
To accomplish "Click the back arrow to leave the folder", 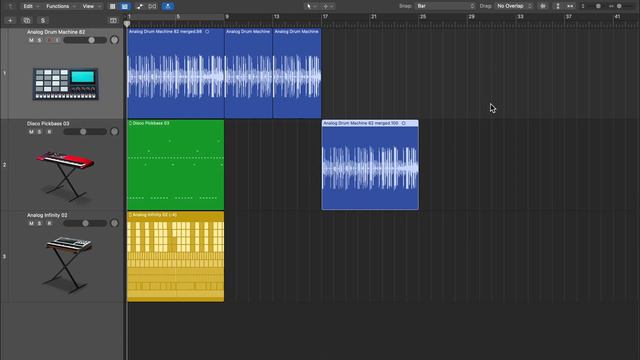I will 11,6.
